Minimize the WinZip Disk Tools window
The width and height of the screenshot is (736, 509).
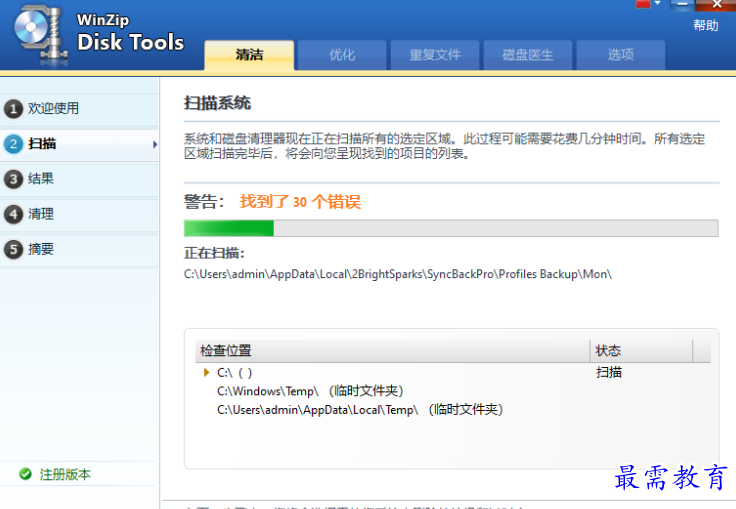682,5
